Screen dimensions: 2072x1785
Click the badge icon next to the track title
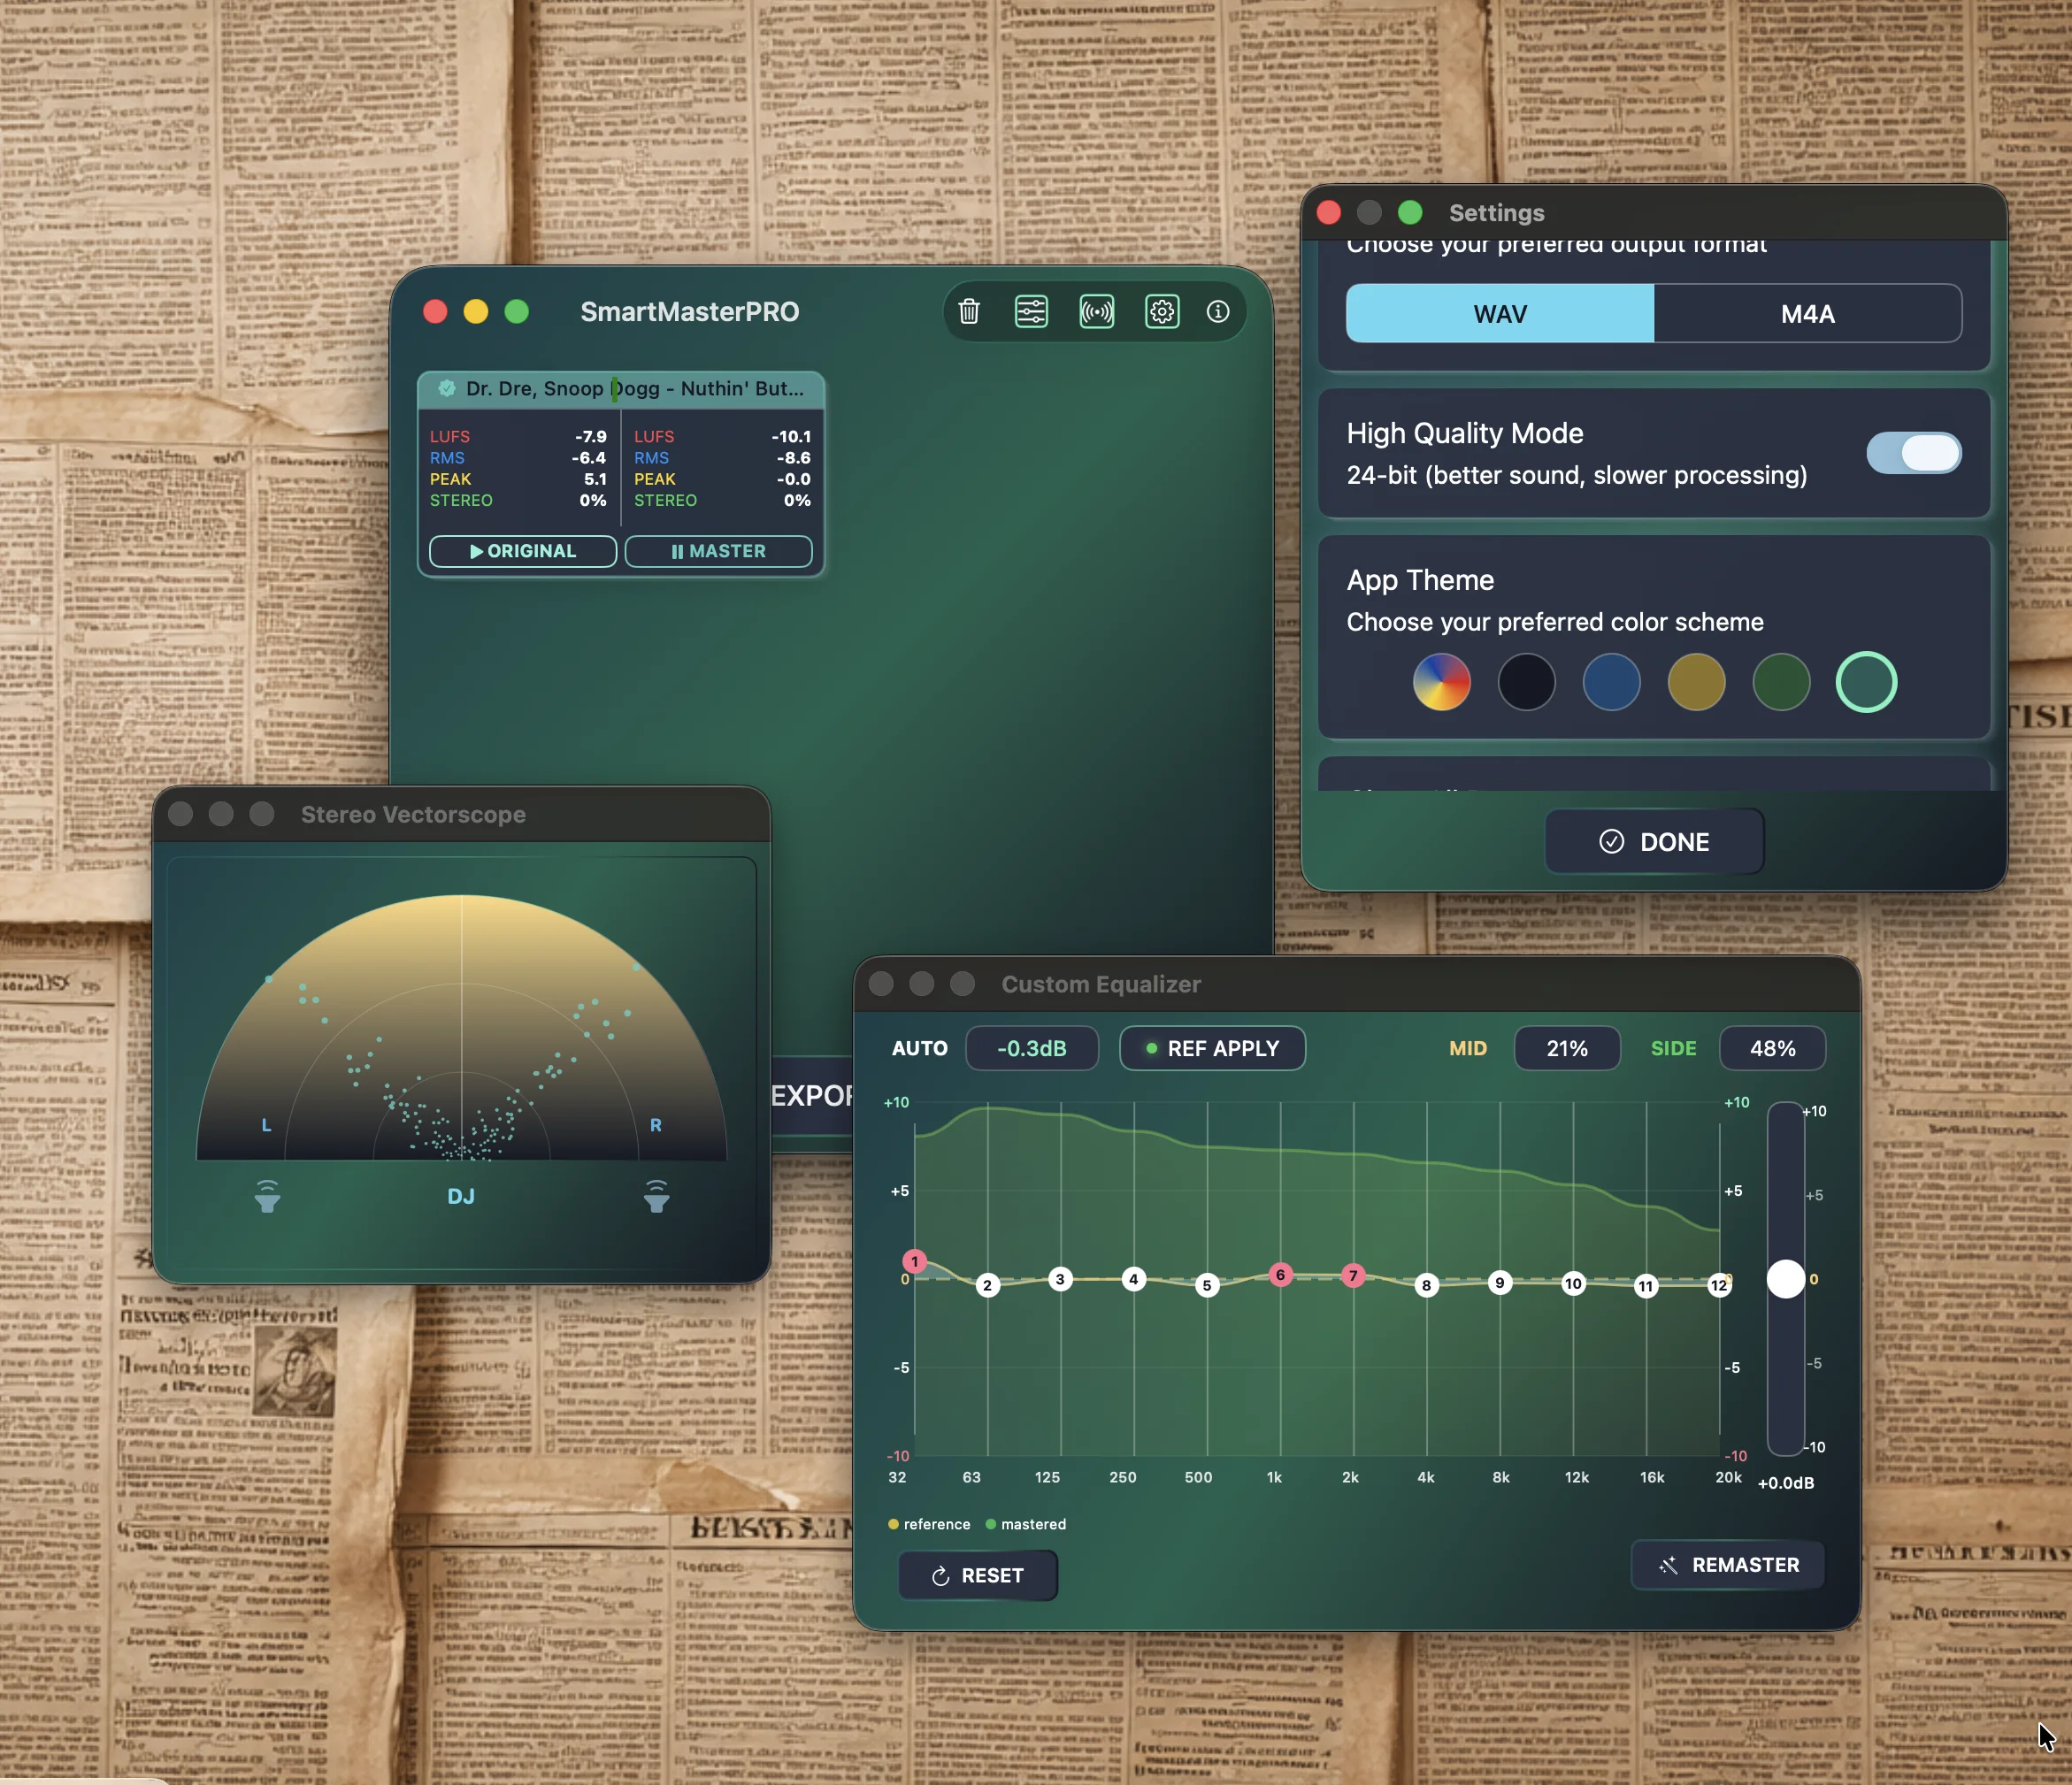point(447,388)
